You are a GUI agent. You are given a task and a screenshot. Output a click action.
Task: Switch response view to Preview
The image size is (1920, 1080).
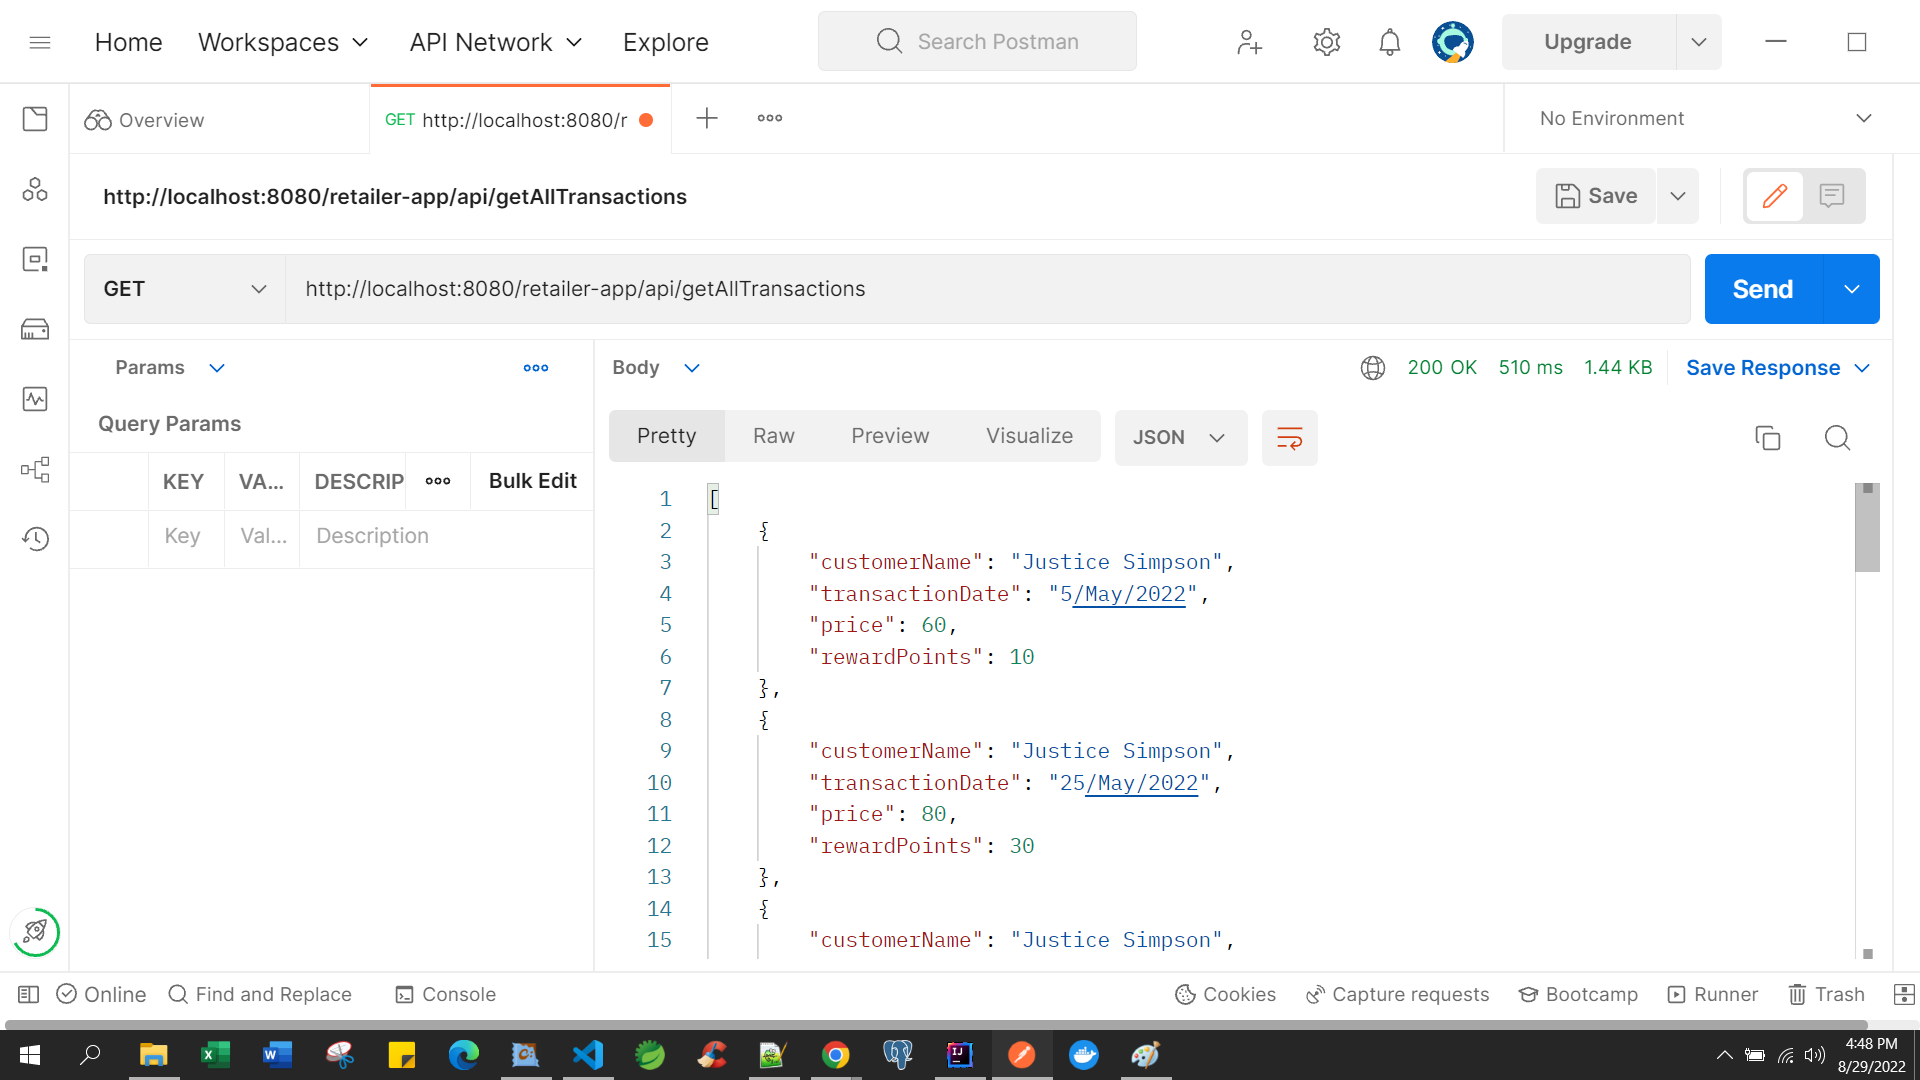(890, 435)
